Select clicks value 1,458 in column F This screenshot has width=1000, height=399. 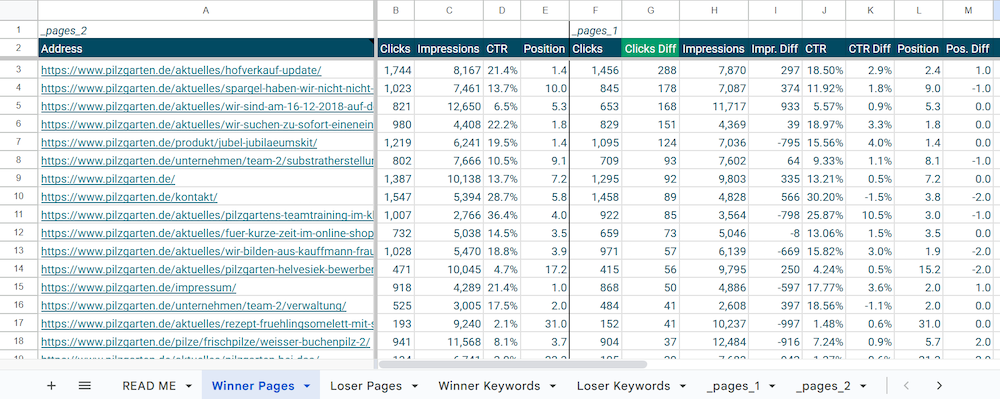coord(595,197)
